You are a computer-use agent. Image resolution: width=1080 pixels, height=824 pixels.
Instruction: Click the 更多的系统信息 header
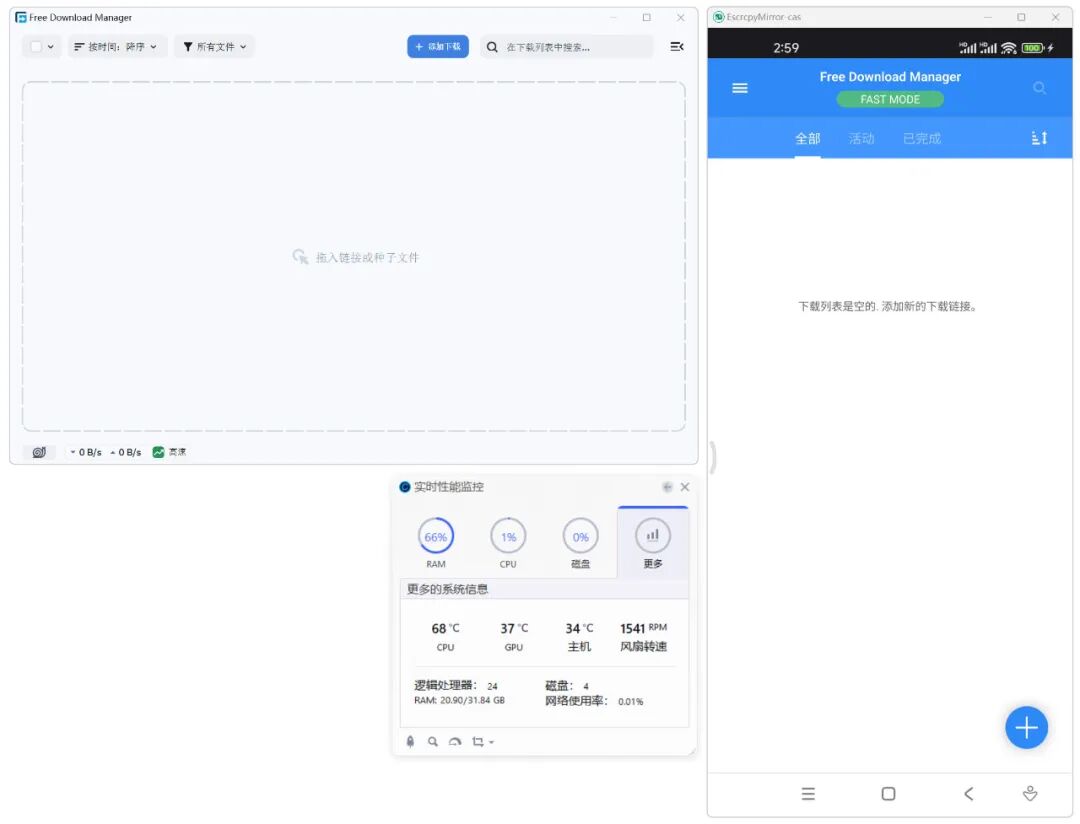pyautogui.click(x=448, y=589)
